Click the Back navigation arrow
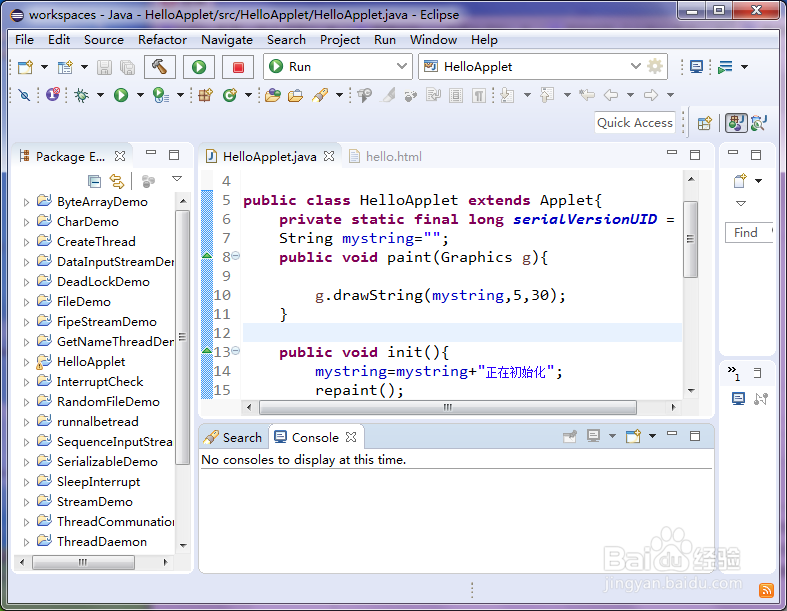The height and width of the screenshot is (611, 787). click(x=611, y=95)
